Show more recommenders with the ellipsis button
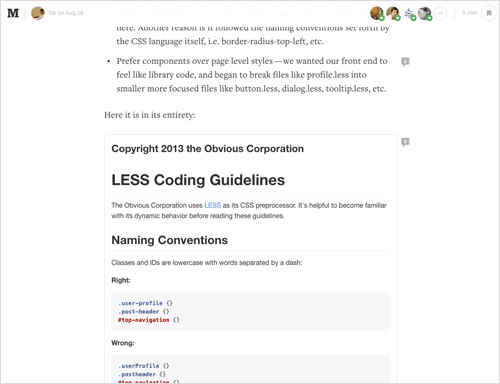The height and width of the screenshot is (384, 500). (x=440, y=13)
